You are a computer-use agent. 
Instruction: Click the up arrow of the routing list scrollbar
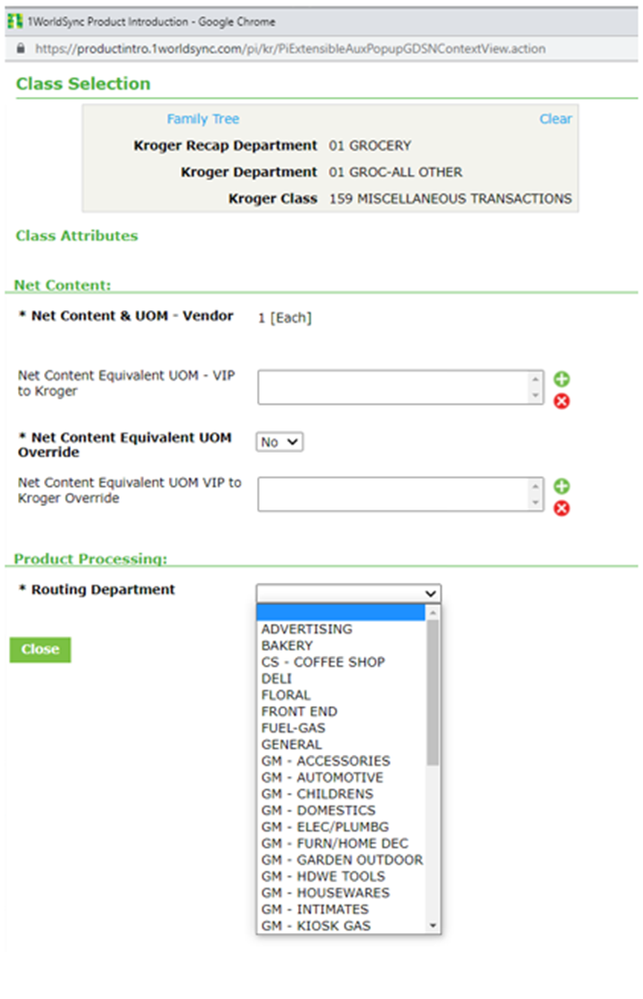[433, 612]
